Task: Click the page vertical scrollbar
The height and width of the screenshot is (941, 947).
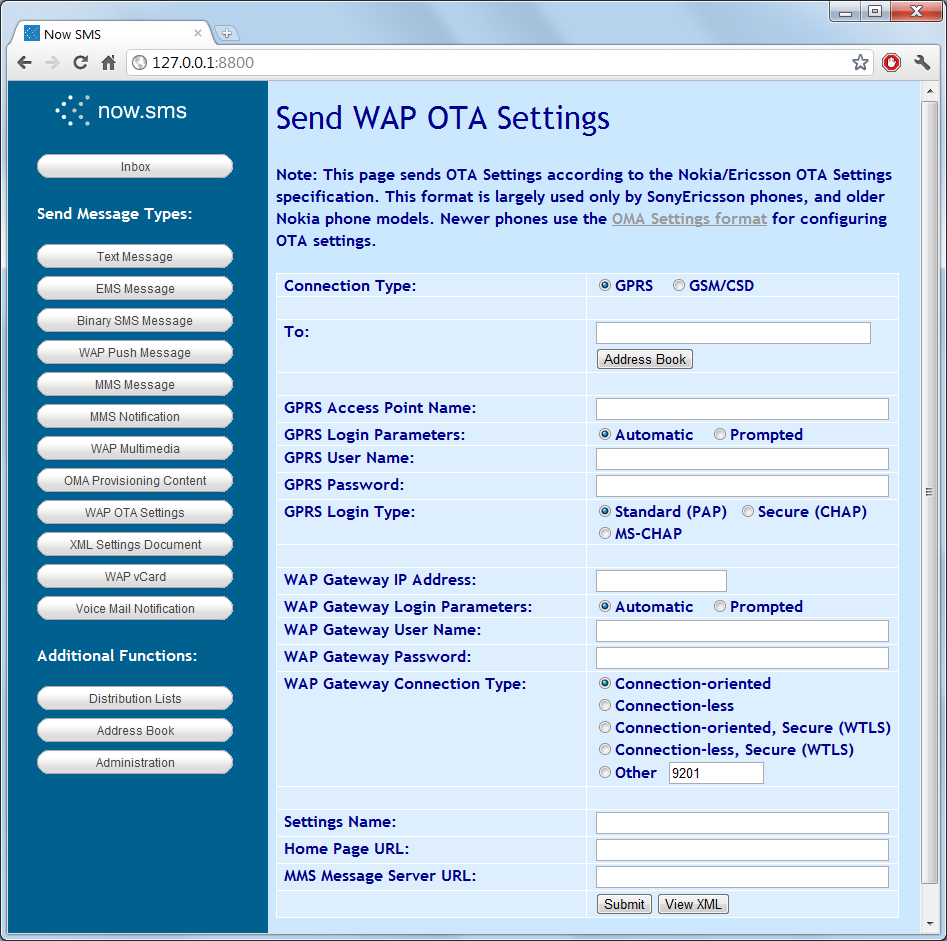Action: [x=929, y=490]
